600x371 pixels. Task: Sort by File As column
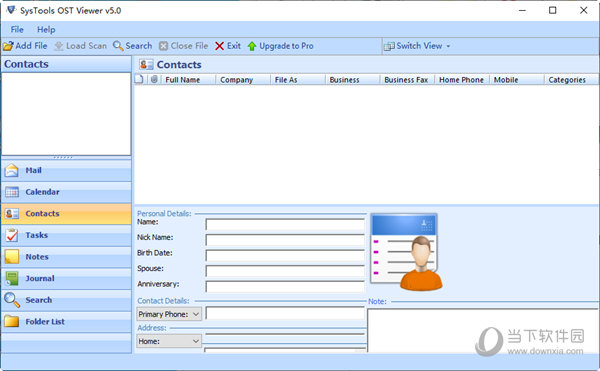tap(286, 80)
